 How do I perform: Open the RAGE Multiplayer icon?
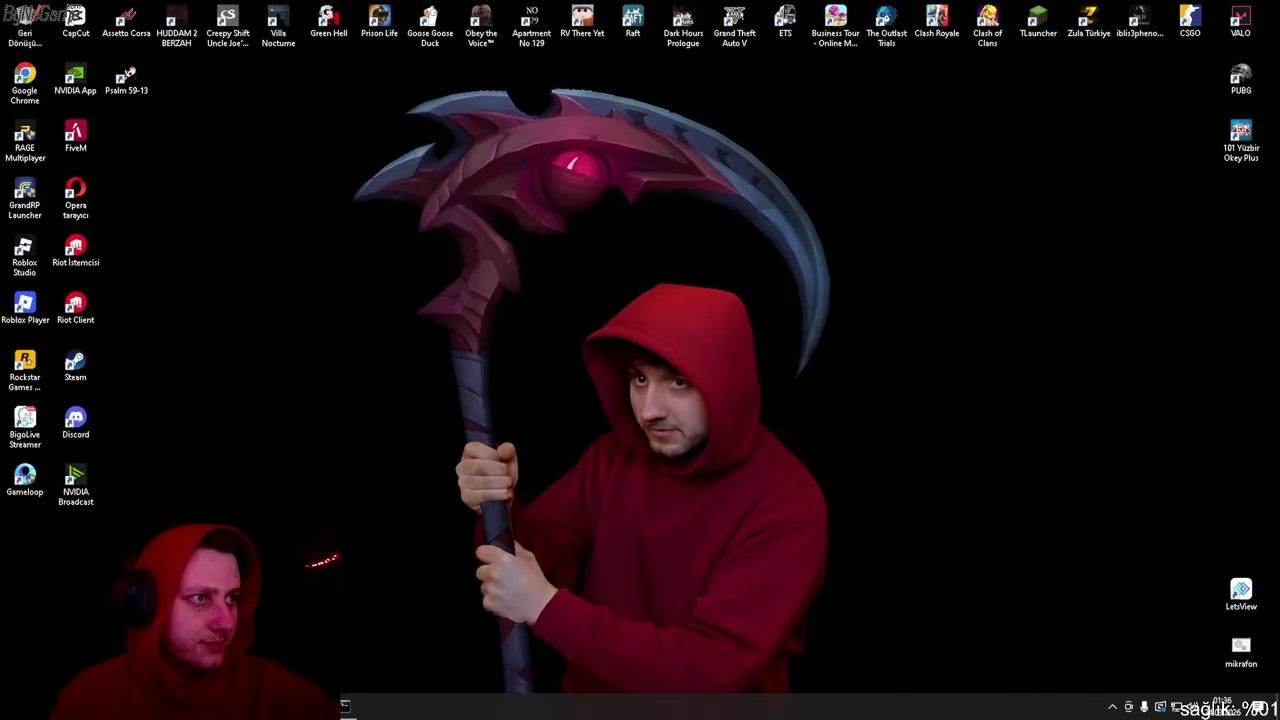tap(25, 141)
